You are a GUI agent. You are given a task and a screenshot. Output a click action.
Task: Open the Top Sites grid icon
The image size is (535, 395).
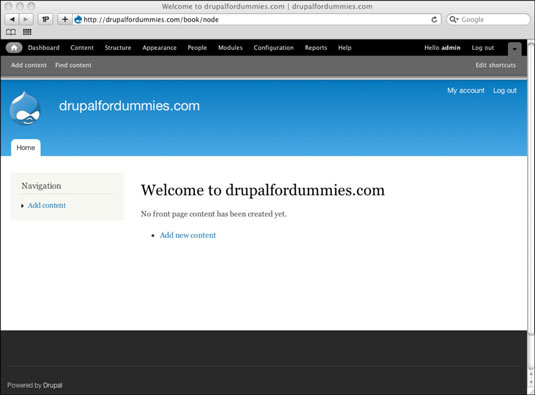click(x=27, y=32)
